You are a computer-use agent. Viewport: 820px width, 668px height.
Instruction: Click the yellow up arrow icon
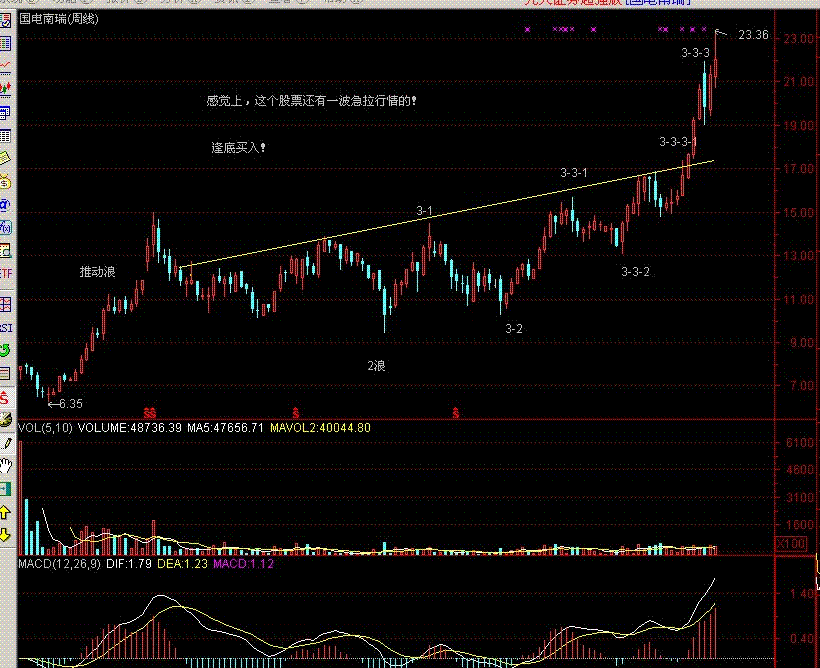(x=5, y=512)
